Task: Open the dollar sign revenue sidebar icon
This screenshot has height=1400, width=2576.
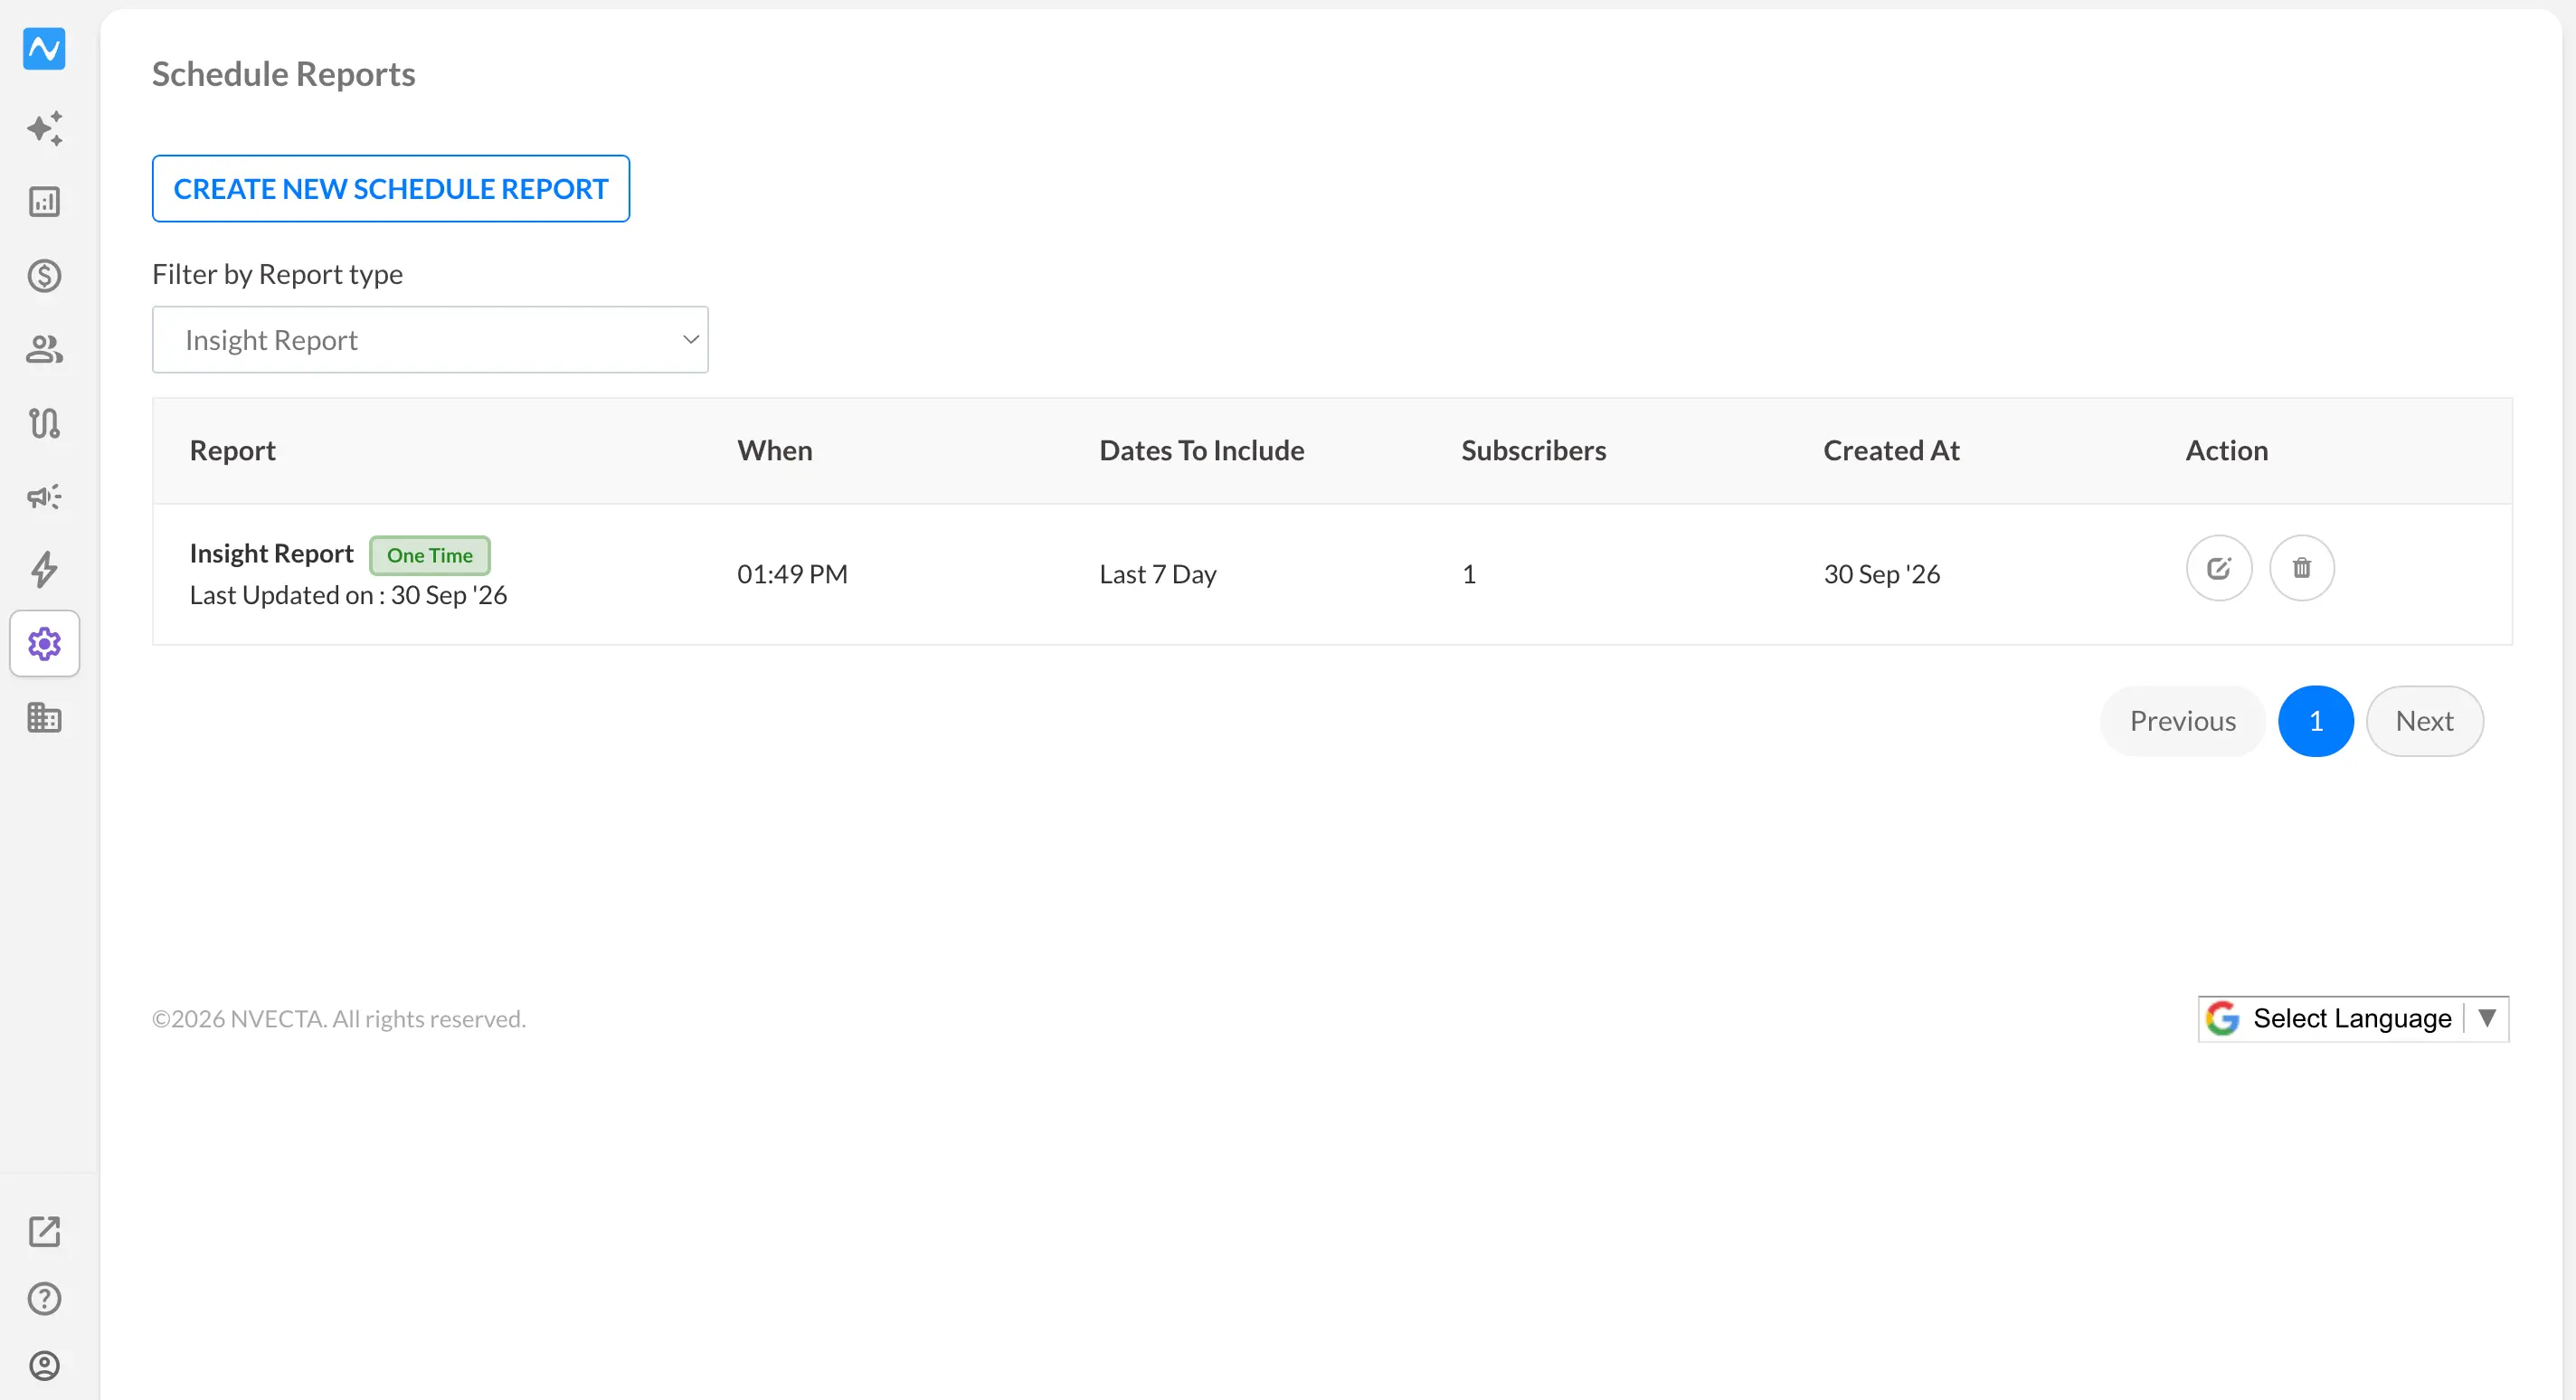Action: (44, 275)
